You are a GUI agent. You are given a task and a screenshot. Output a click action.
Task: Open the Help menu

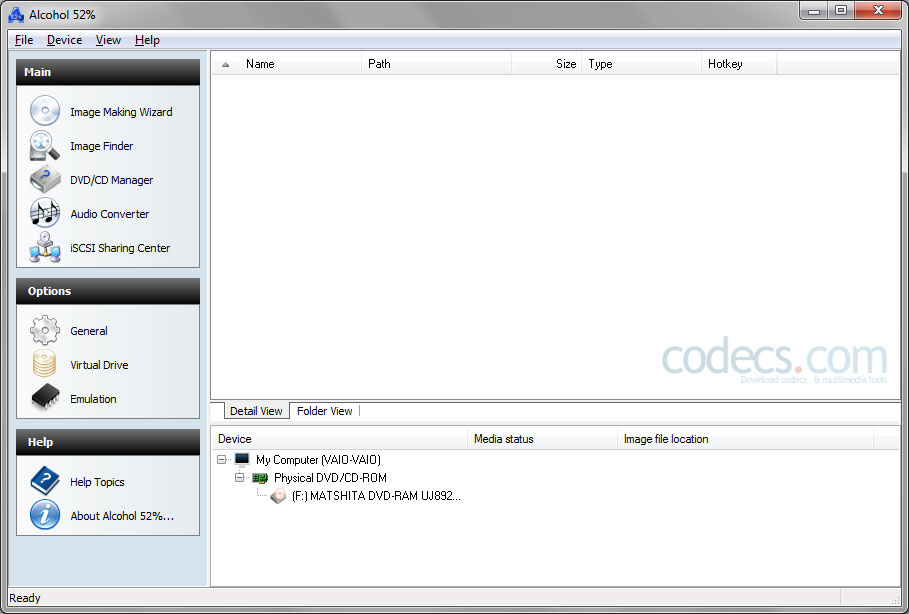click(x=147, y=40)
